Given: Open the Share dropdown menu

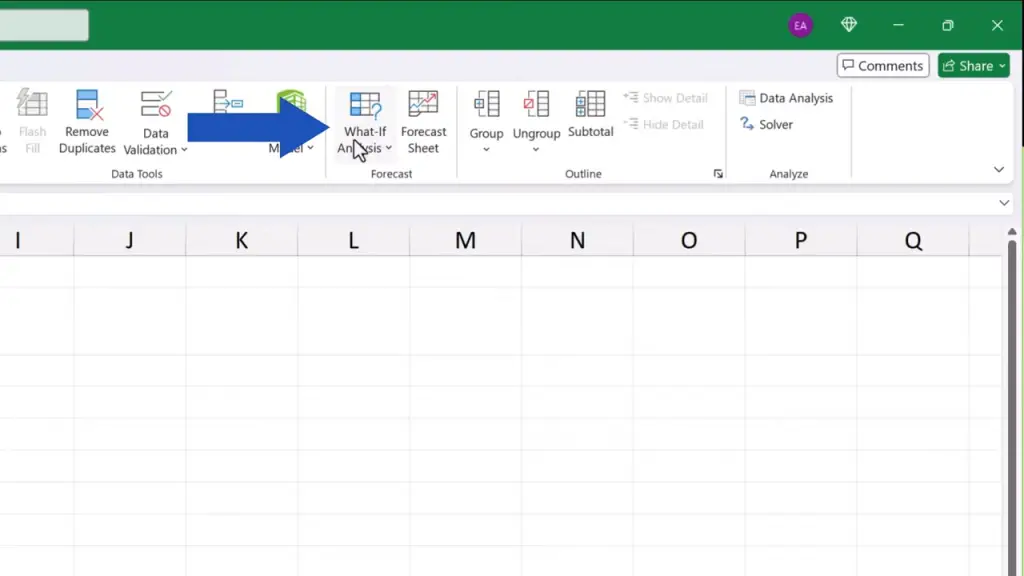Looking at the screenshot, I should 975,66.
